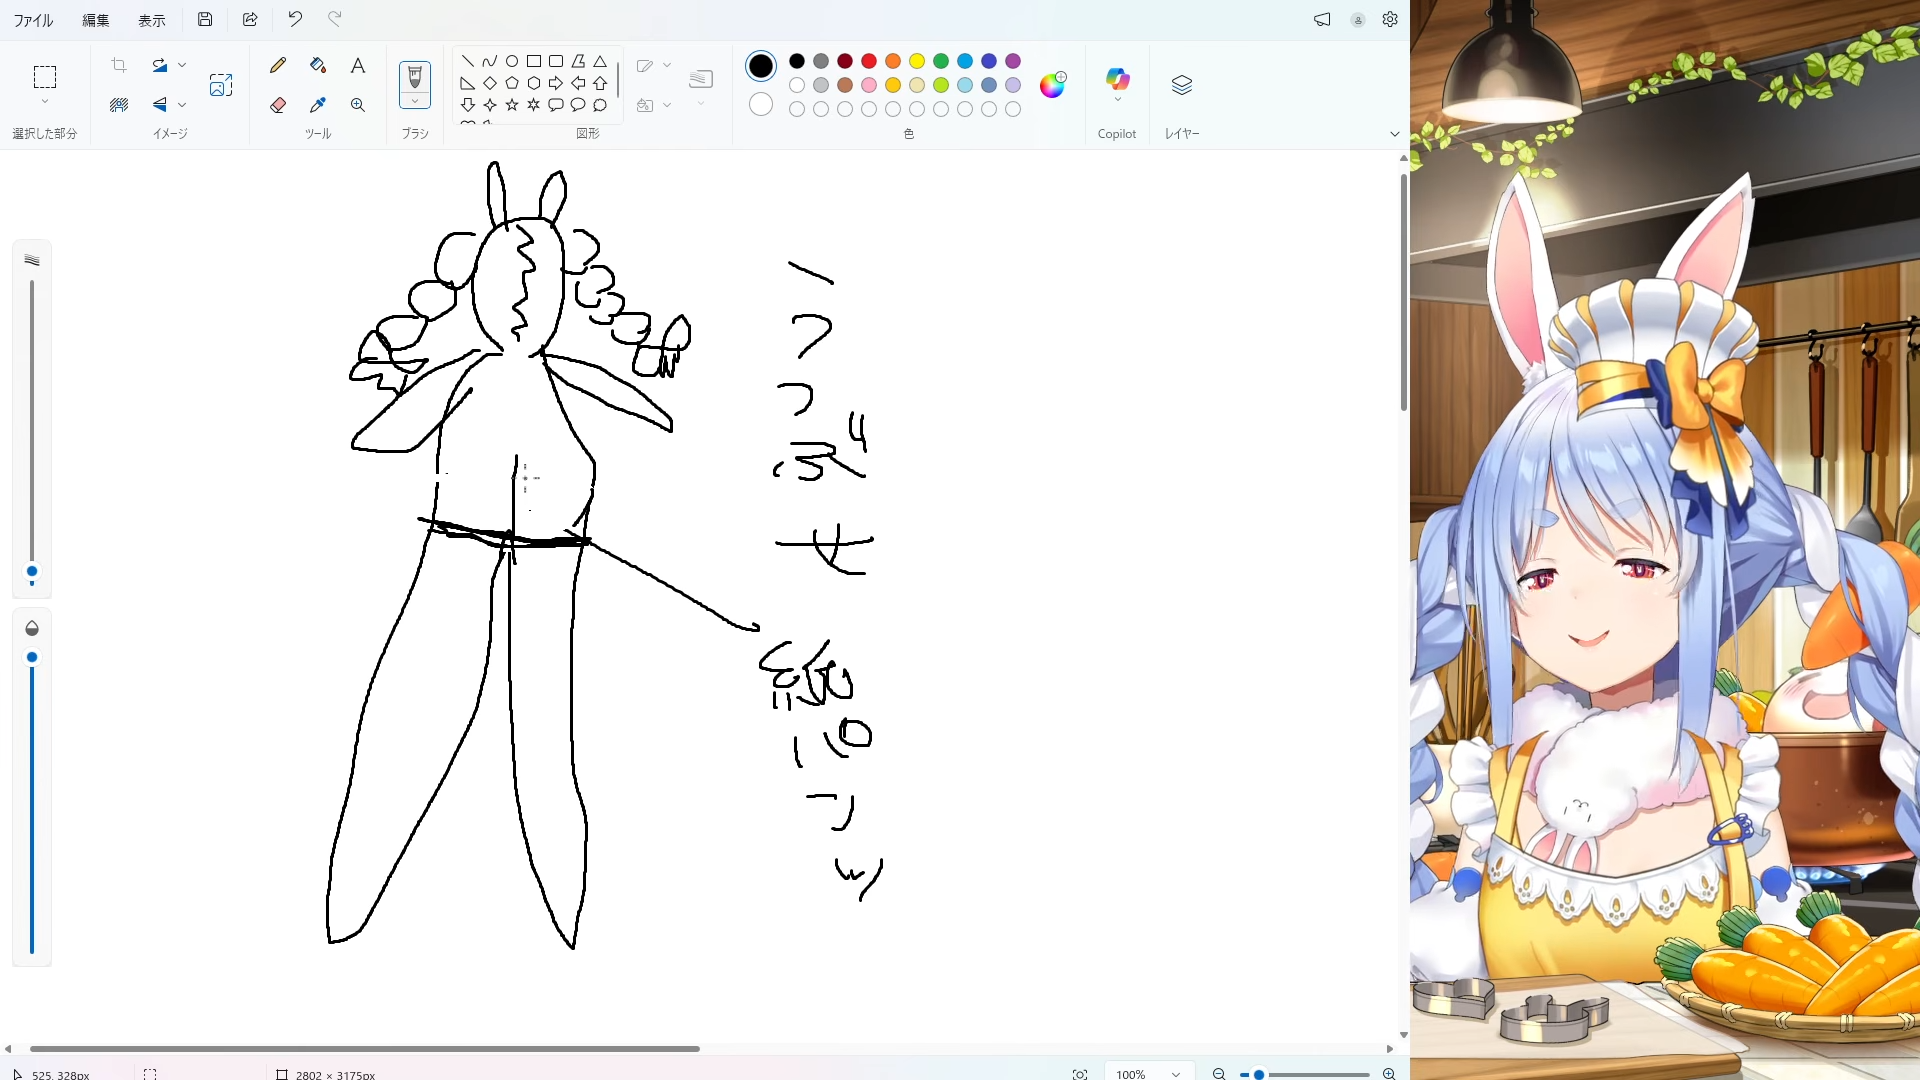Choose the Text tool
The width and height of the screenshot is (1920, 1080).
point(357,66)
